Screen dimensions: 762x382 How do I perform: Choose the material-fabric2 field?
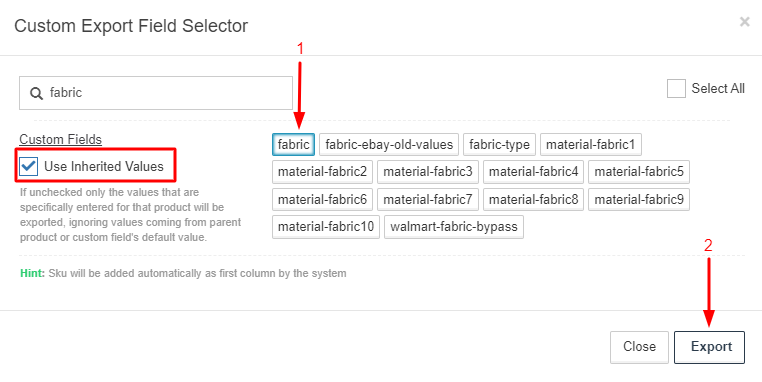tap(322, 172)
